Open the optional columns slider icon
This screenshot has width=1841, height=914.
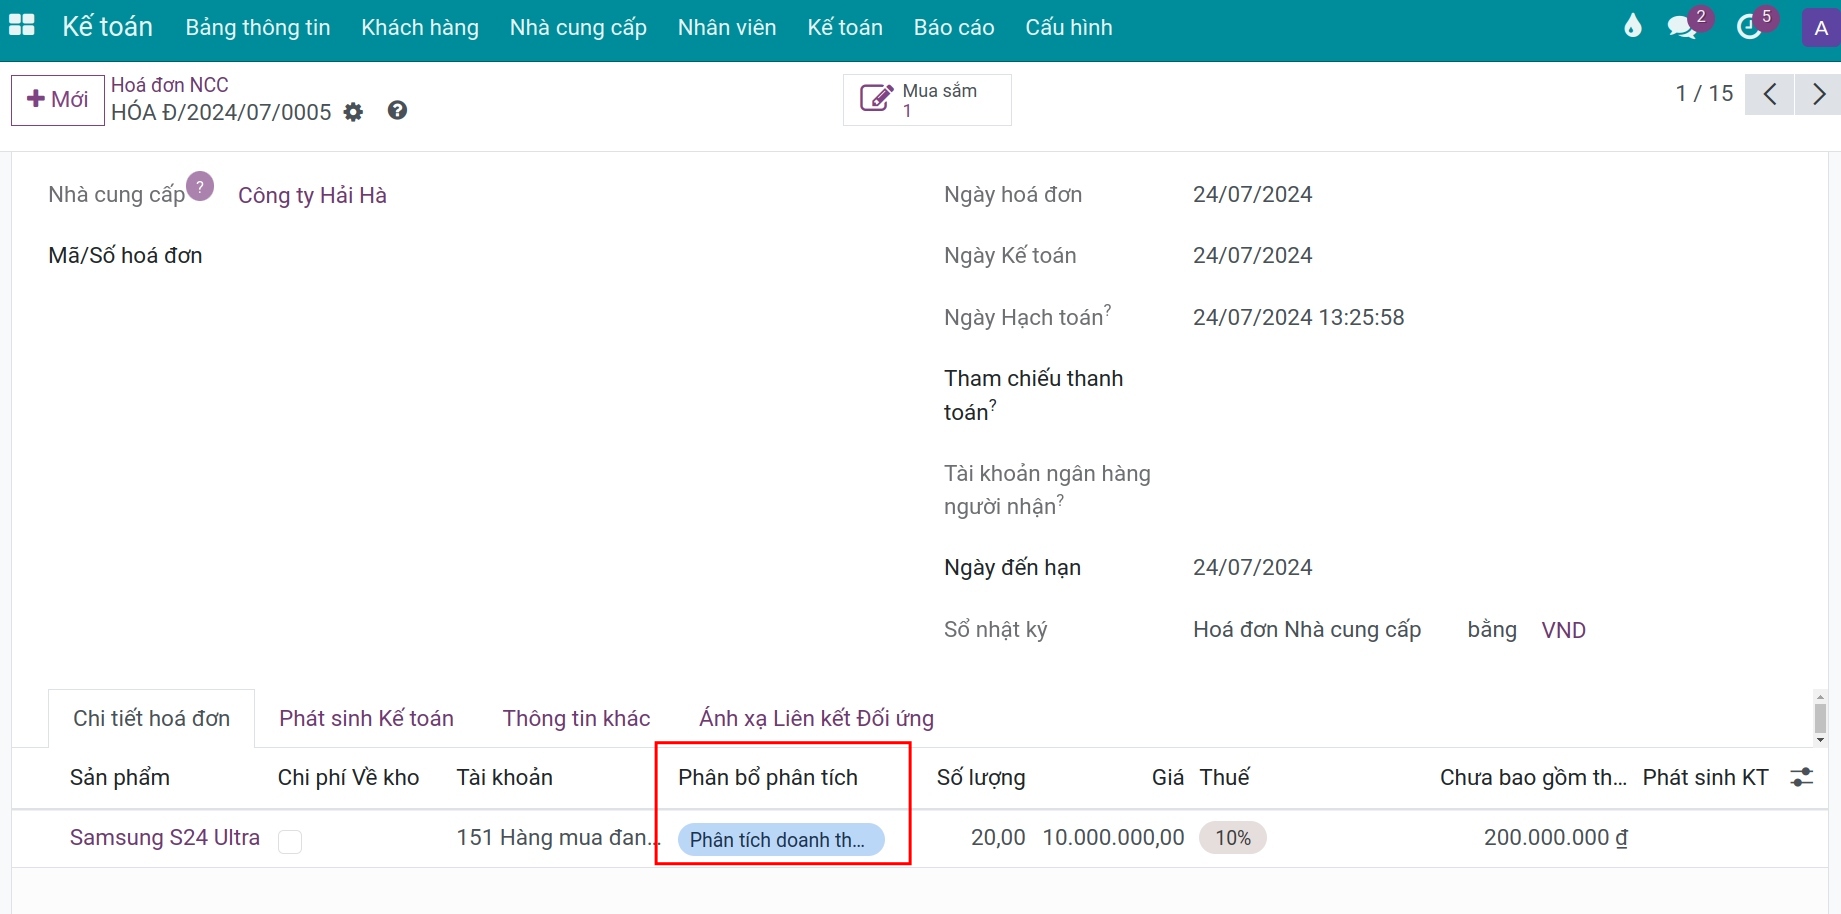tap(1802, 776)
